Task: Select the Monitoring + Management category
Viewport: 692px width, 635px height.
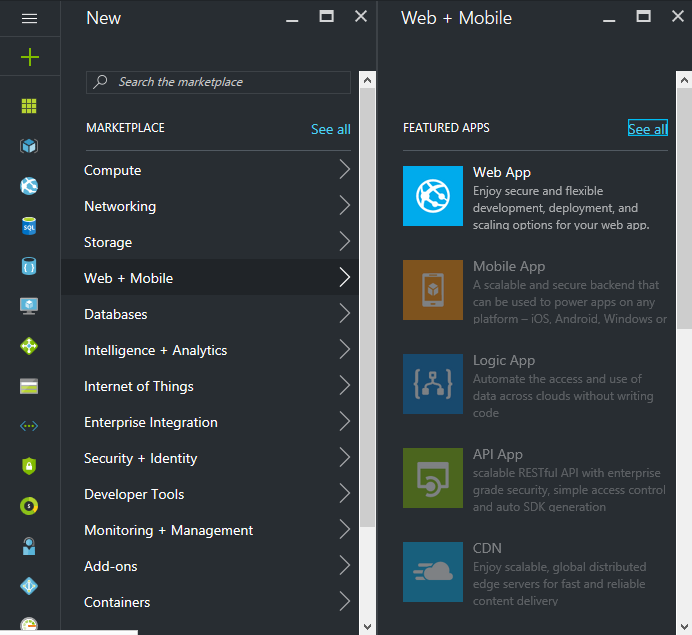Action: [x=210, y=530]
